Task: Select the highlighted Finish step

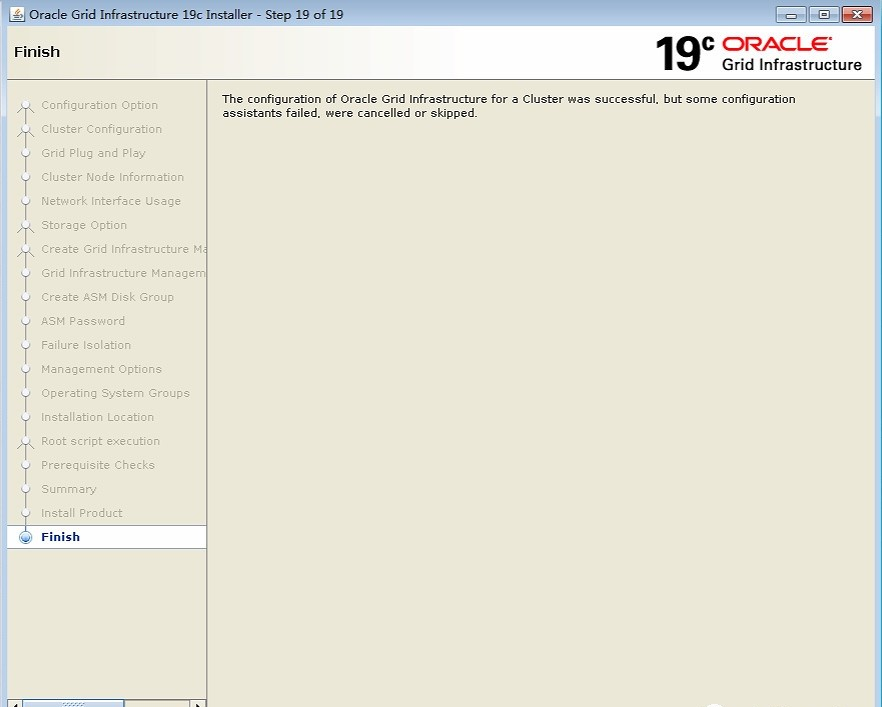Action: coord(107,537)
